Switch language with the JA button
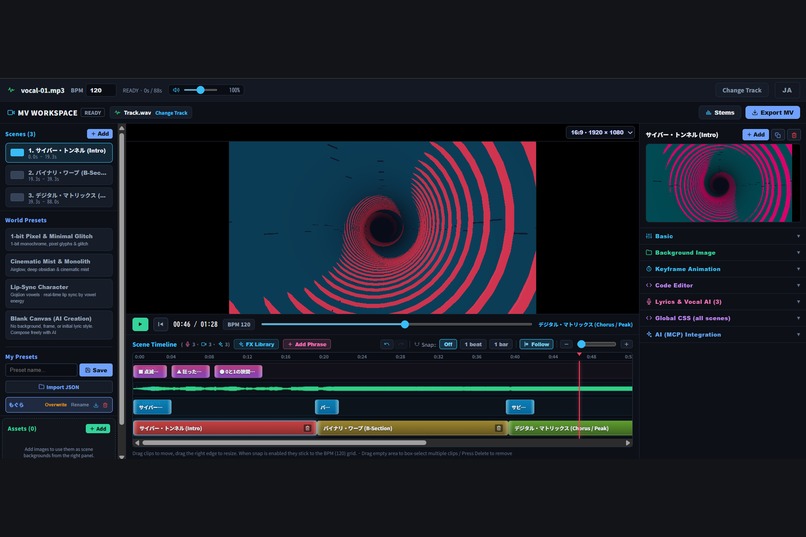 (787, 90)
